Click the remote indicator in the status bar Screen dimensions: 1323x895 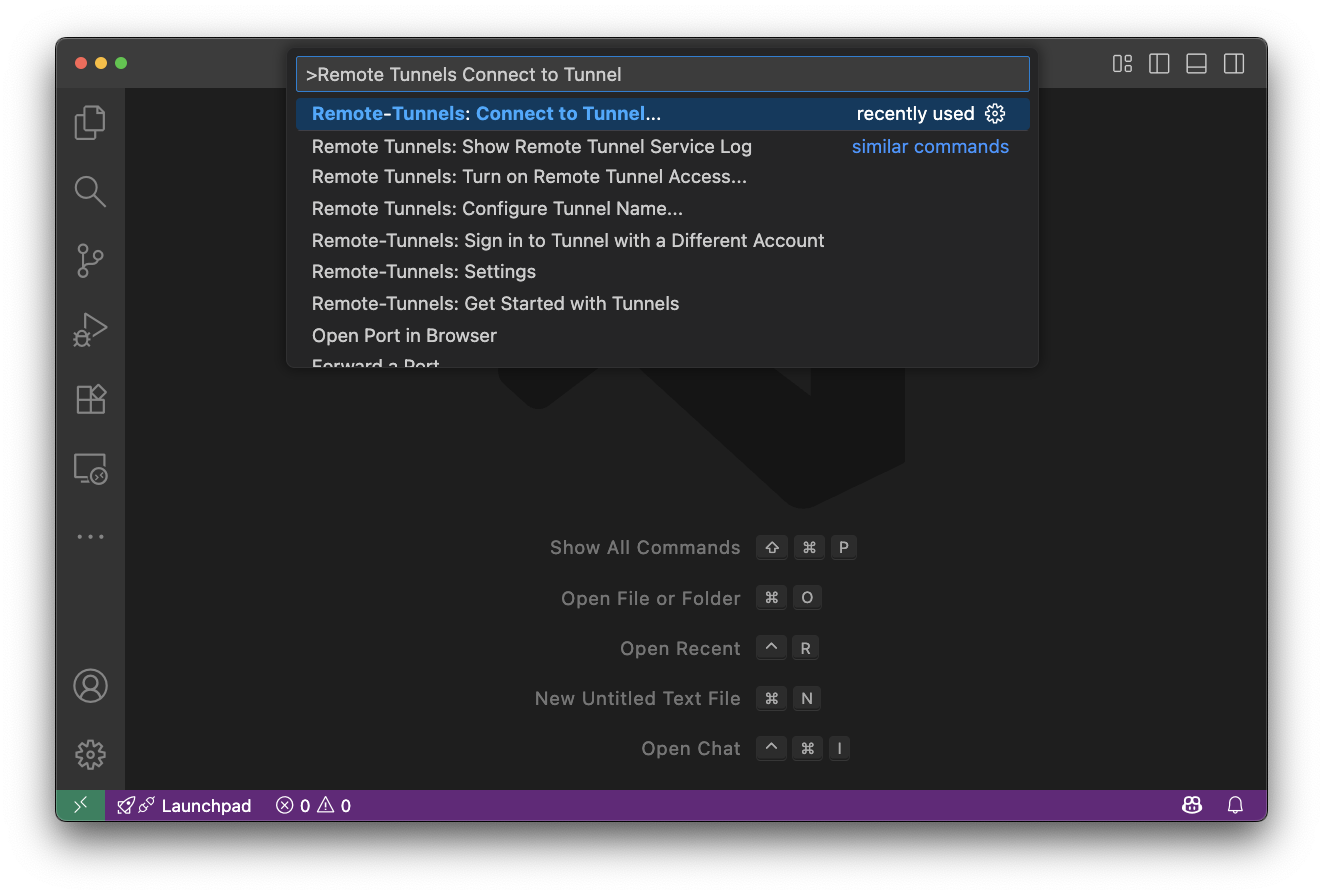tap(80, 805)
